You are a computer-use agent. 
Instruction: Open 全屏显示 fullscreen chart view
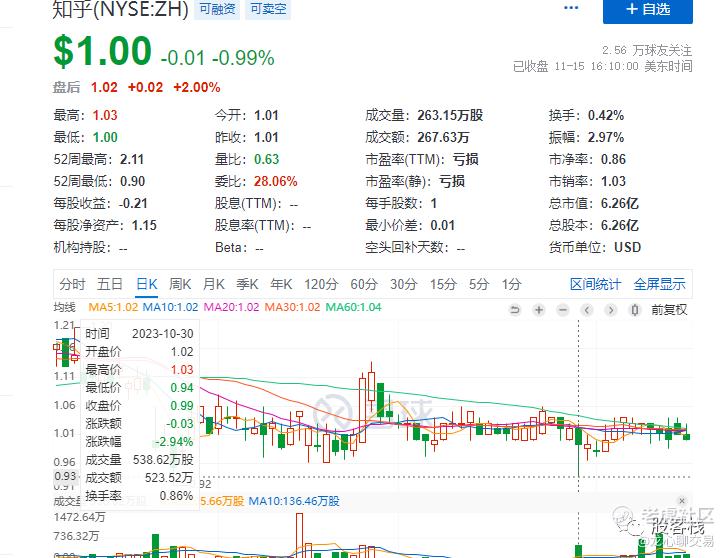[659, 284]
